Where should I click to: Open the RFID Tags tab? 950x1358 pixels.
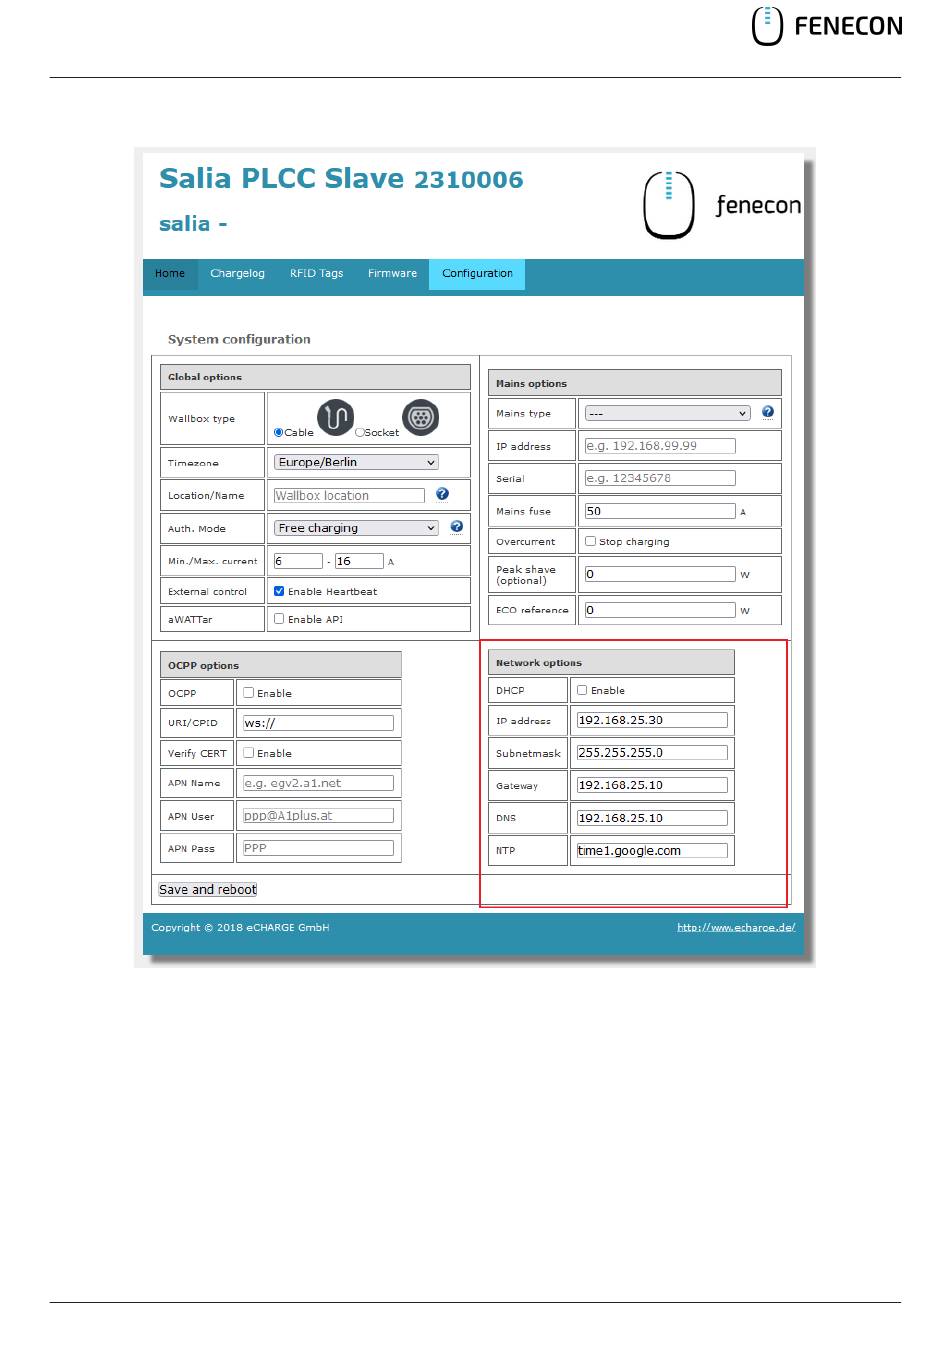coord(316,274)
